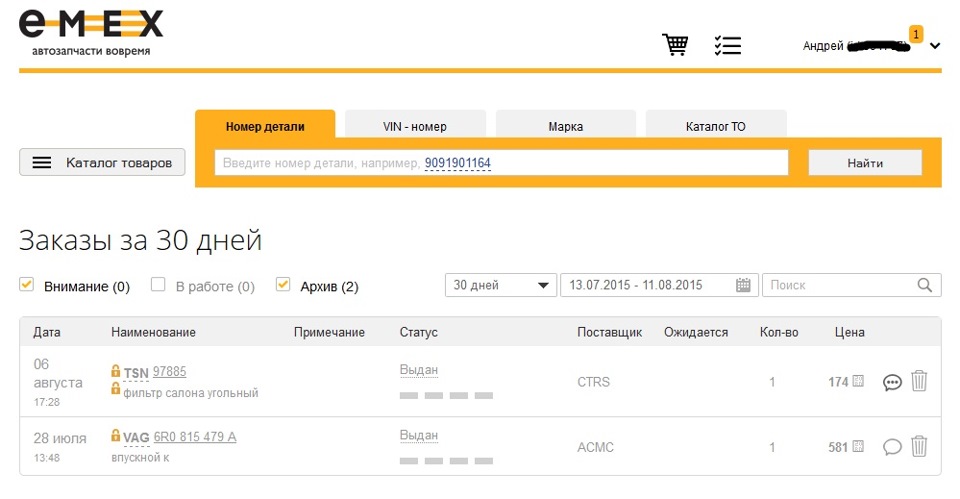Screen dimensions: 960x499
Task: Open part number 97885 link
Action: pos(170,372)
